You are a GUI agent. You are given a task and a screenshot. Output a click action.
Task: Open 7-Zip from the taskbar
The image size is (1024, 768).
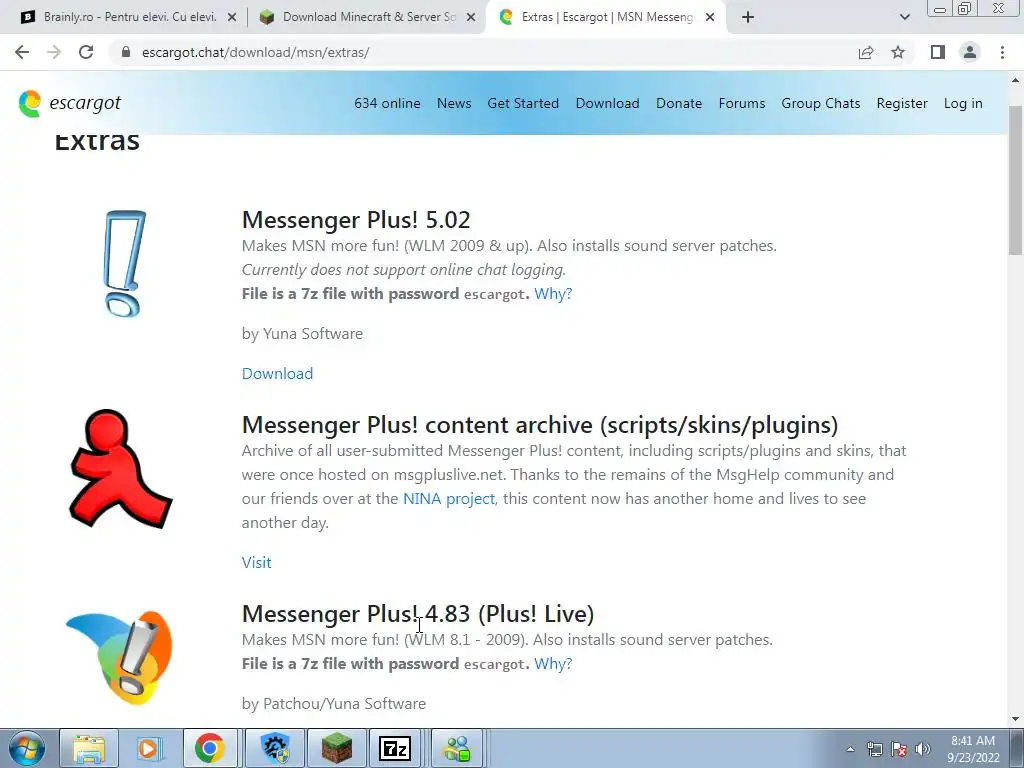point(395,748)
